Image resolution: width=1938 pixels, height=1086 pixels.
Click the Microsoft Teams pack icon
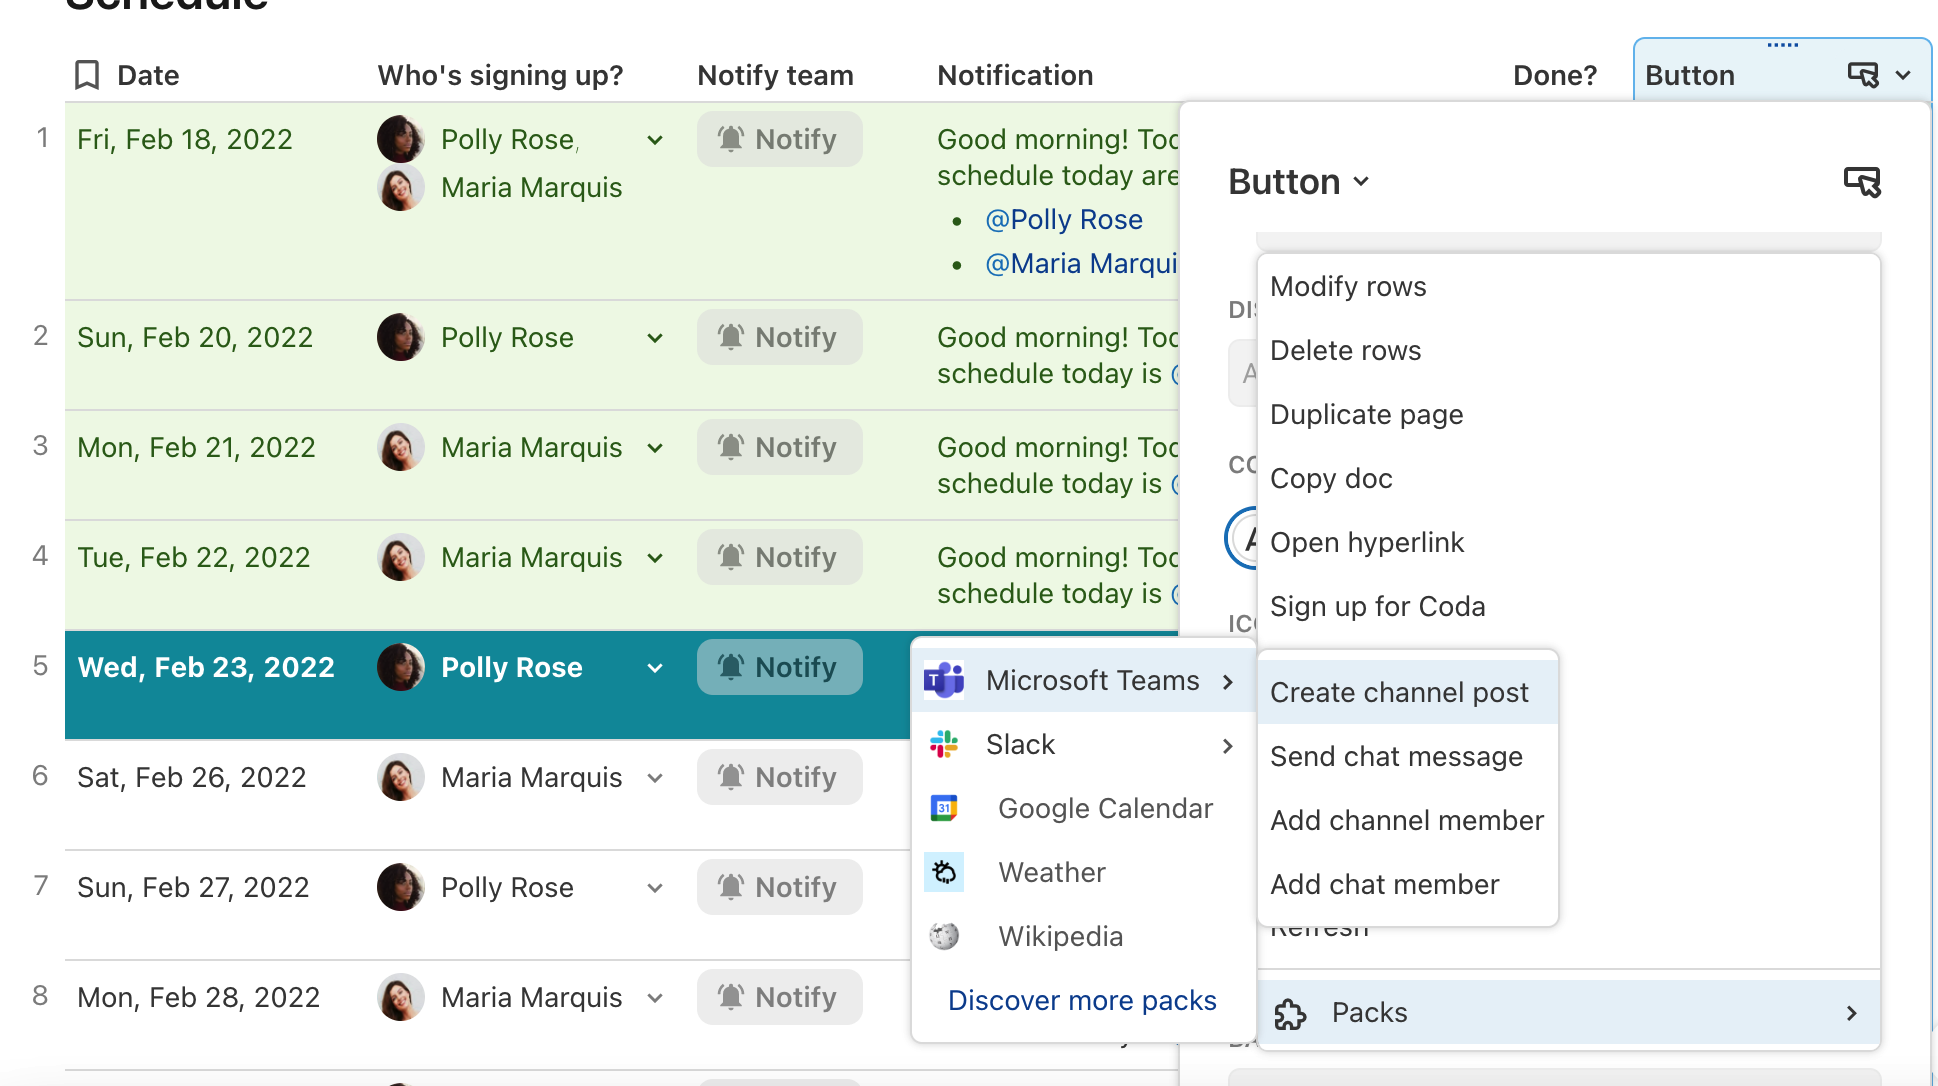944,680
